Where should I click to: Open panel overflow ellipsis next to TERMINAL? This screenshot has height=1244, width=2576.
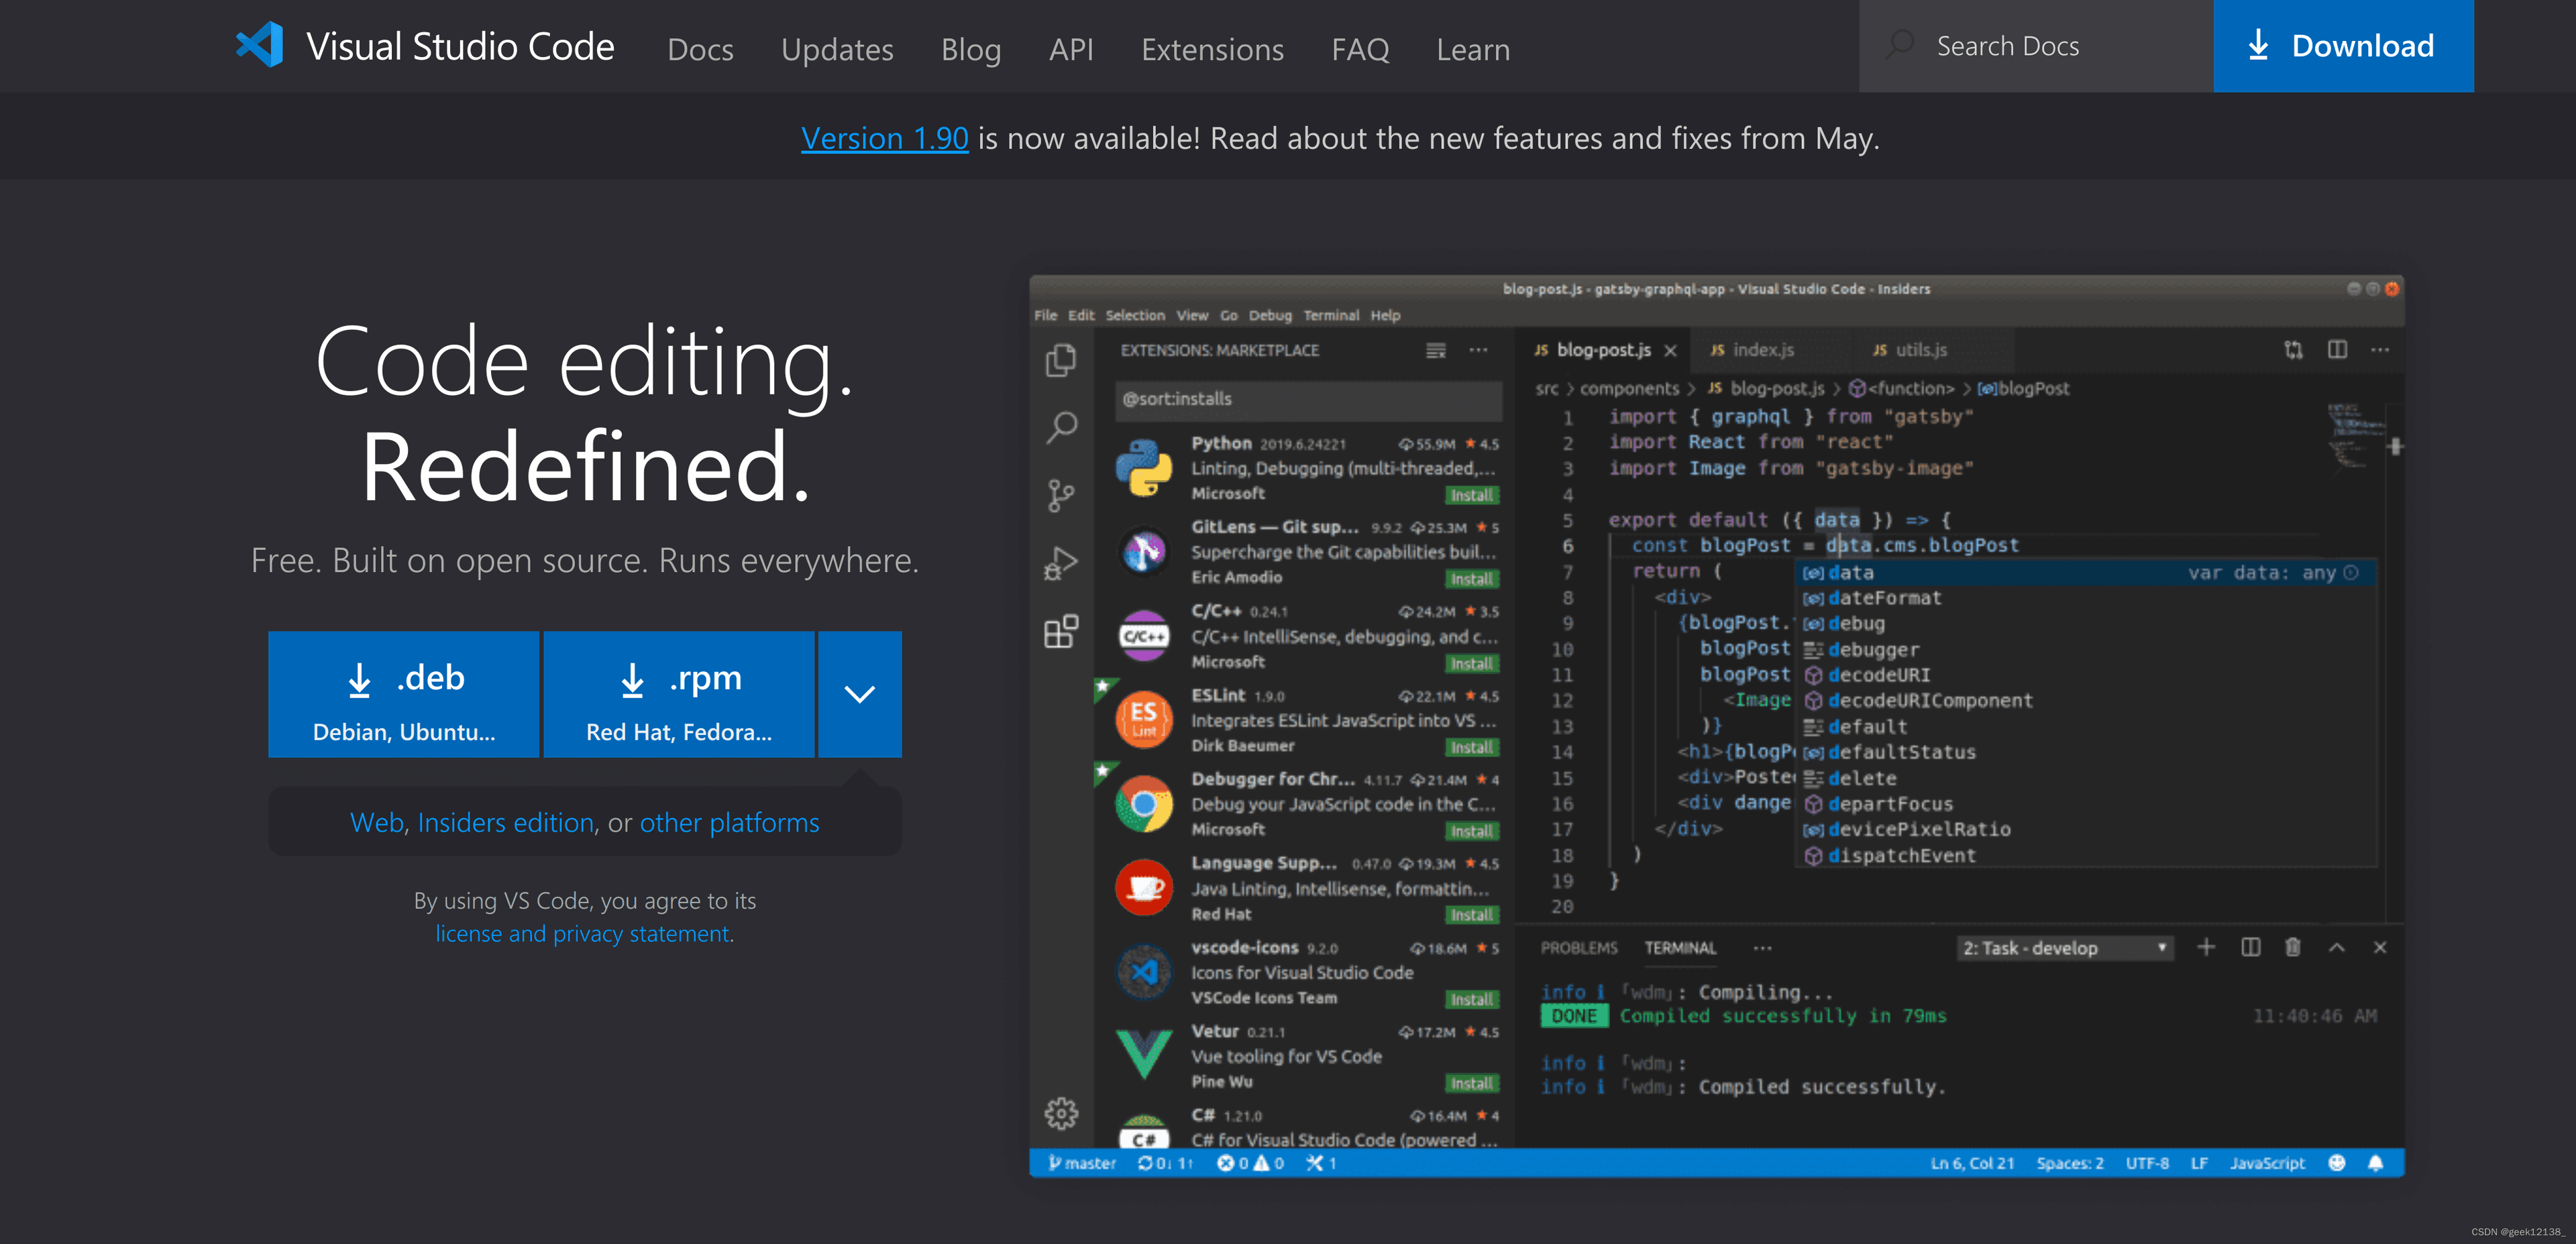(x=1762, y=948)
